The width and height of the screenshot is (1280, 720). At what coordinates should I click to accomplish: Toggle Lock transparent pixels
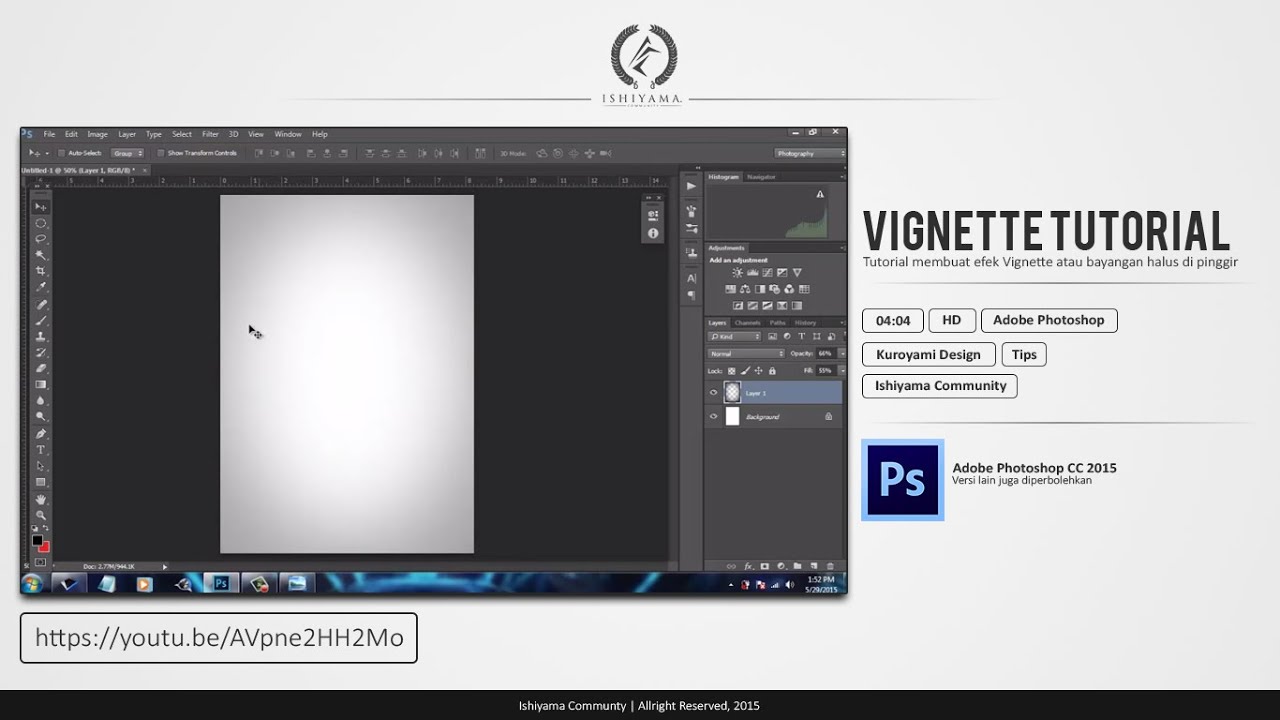coord(731,371)
